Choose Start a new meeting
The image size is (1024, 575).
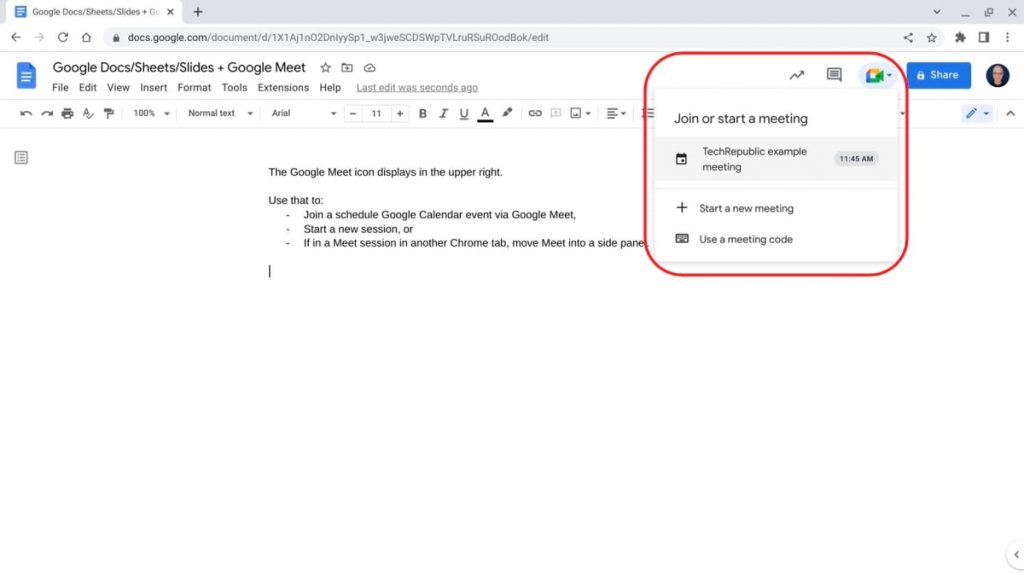point(746,209)
